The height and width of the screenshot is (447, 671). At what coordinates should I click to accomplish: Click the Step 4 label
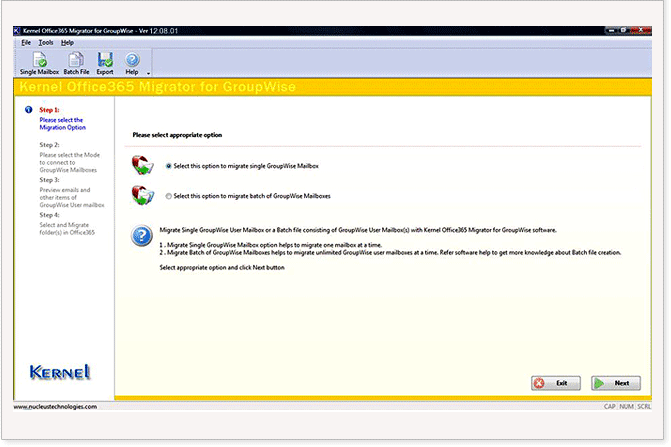click(x=49, y=215)
